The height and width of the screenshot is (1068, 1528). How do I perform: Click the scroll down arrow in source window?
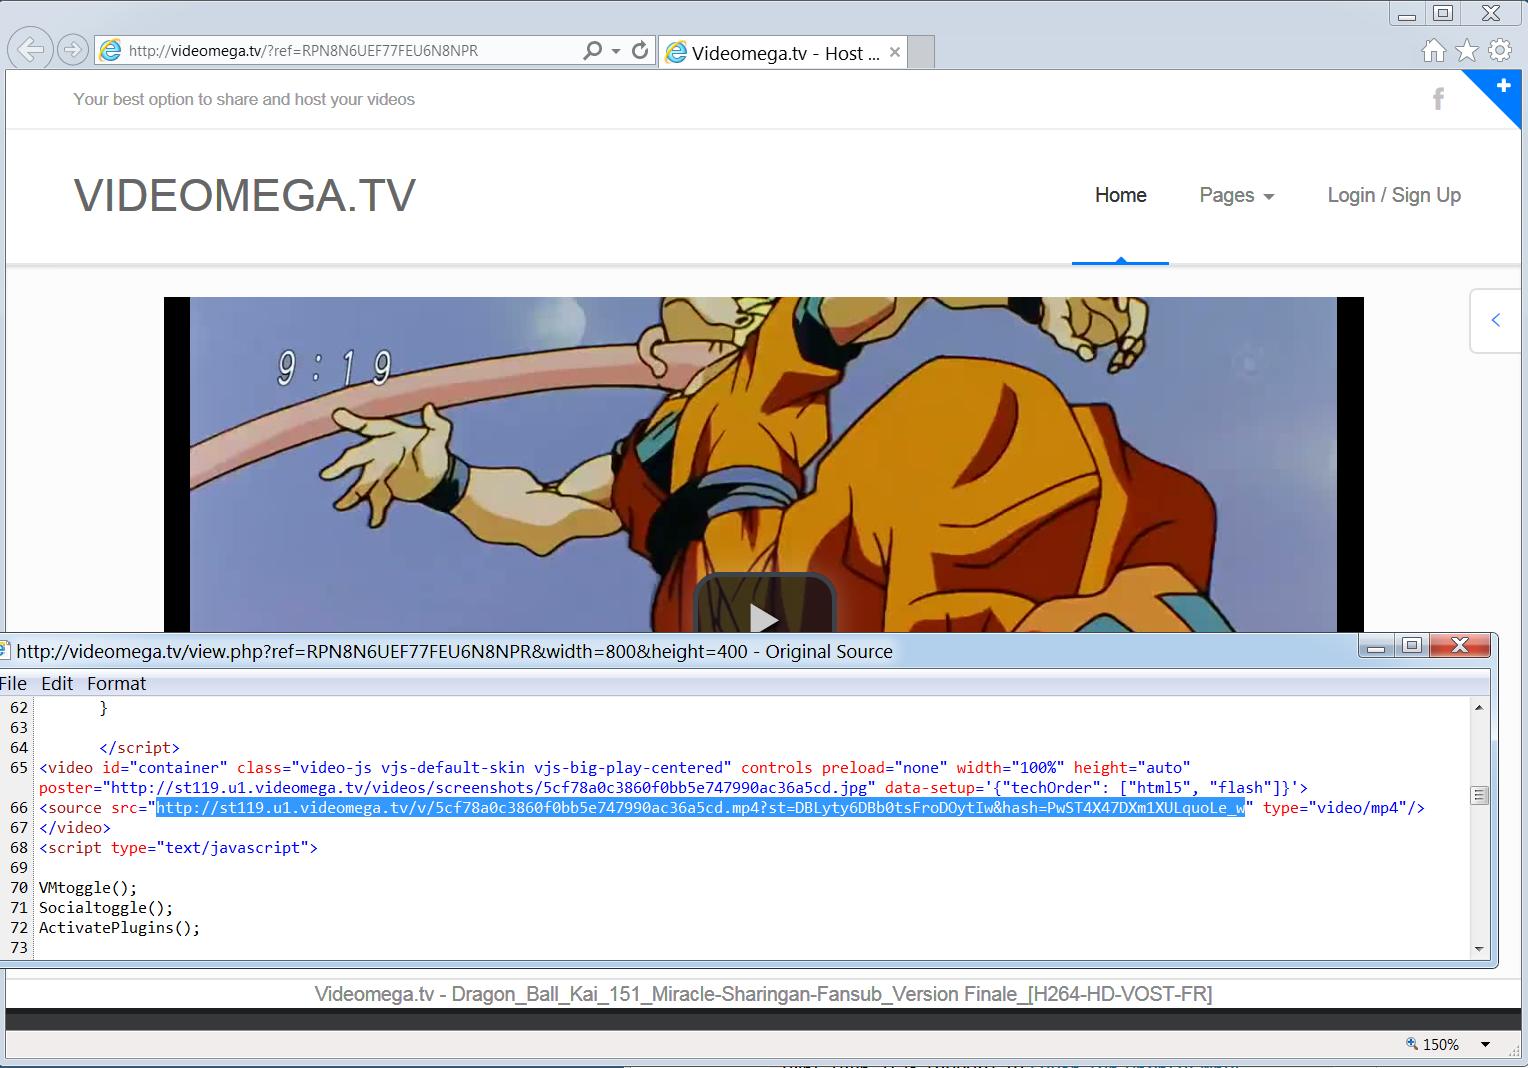(x=1479, y=949)
